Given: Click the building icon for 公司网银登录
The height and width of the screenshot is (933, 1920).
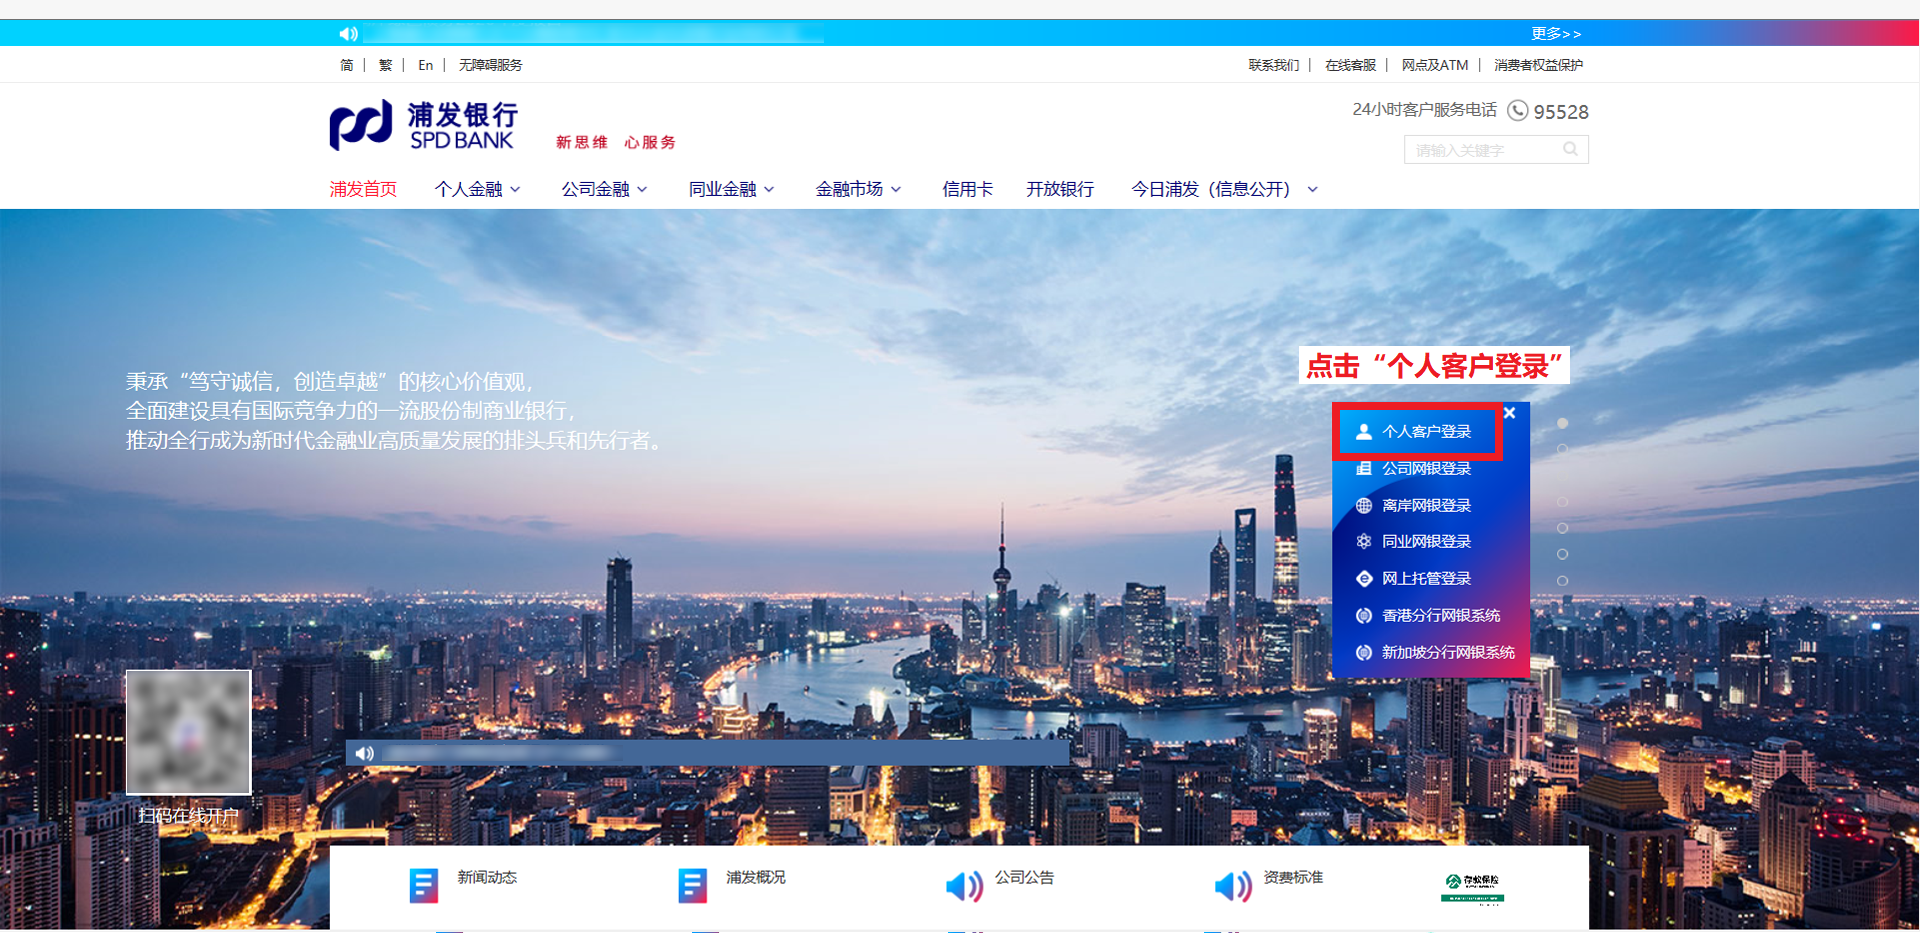Looking at the screenshot, I should tap(1363, 469).
